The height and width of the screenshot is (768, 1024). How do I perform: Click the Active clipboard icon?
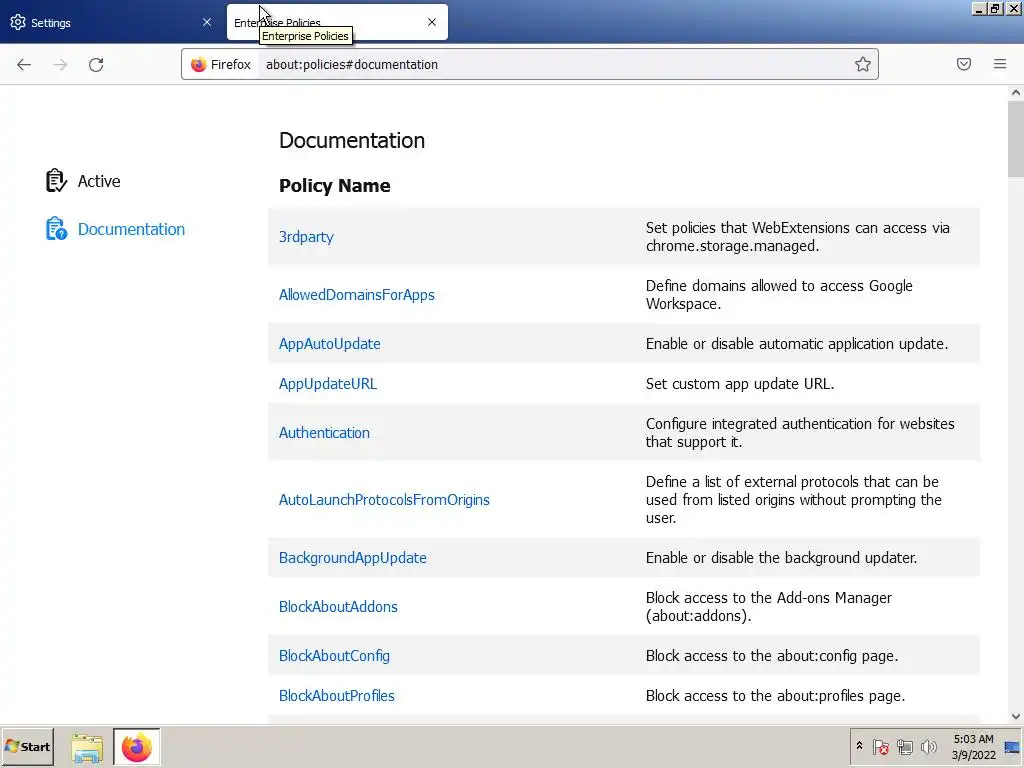[56, 181]
